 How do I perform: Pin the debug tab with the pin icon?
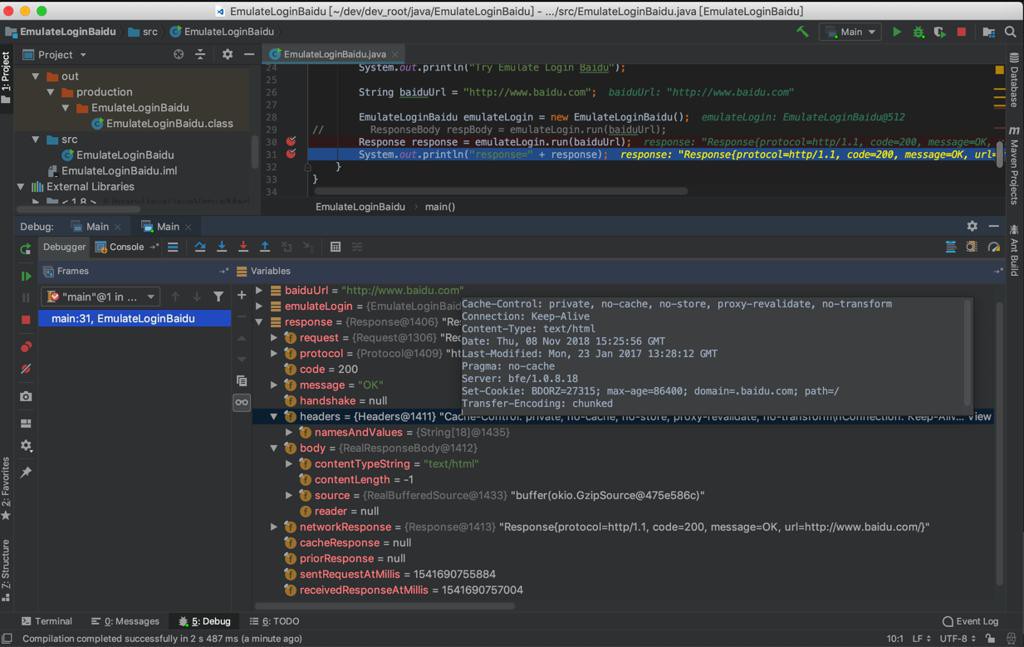(x=25, y=472)
